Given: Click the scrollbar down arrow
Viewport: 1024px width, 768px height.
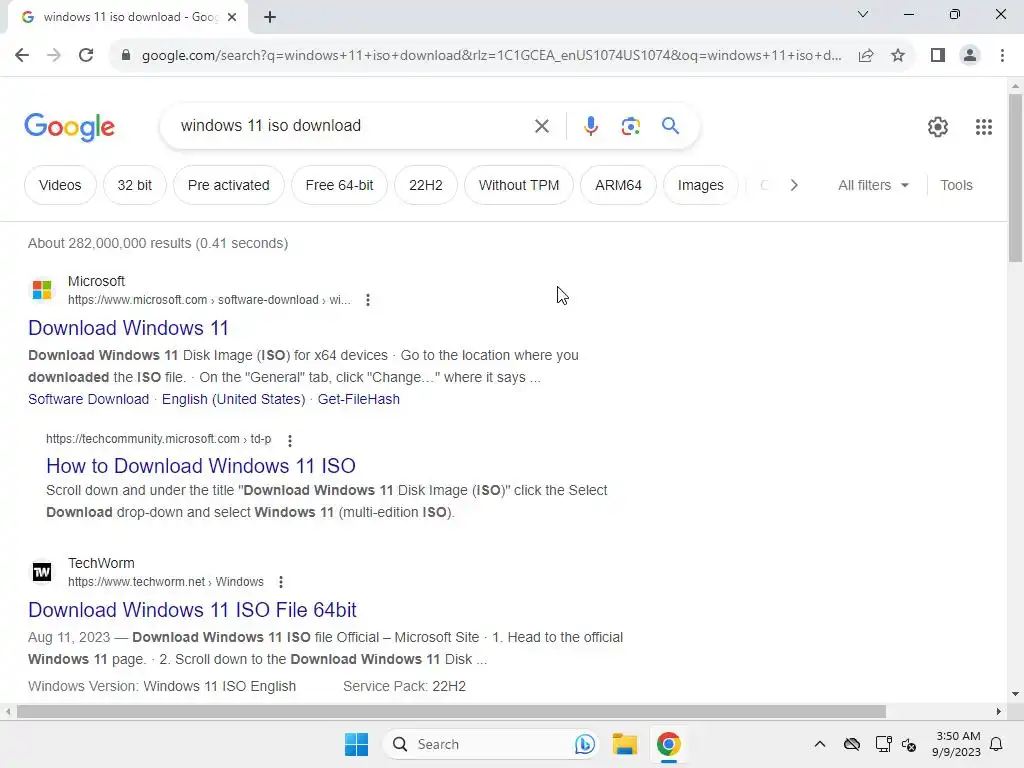Looking at the screenshot, I should pos(1015,694).
